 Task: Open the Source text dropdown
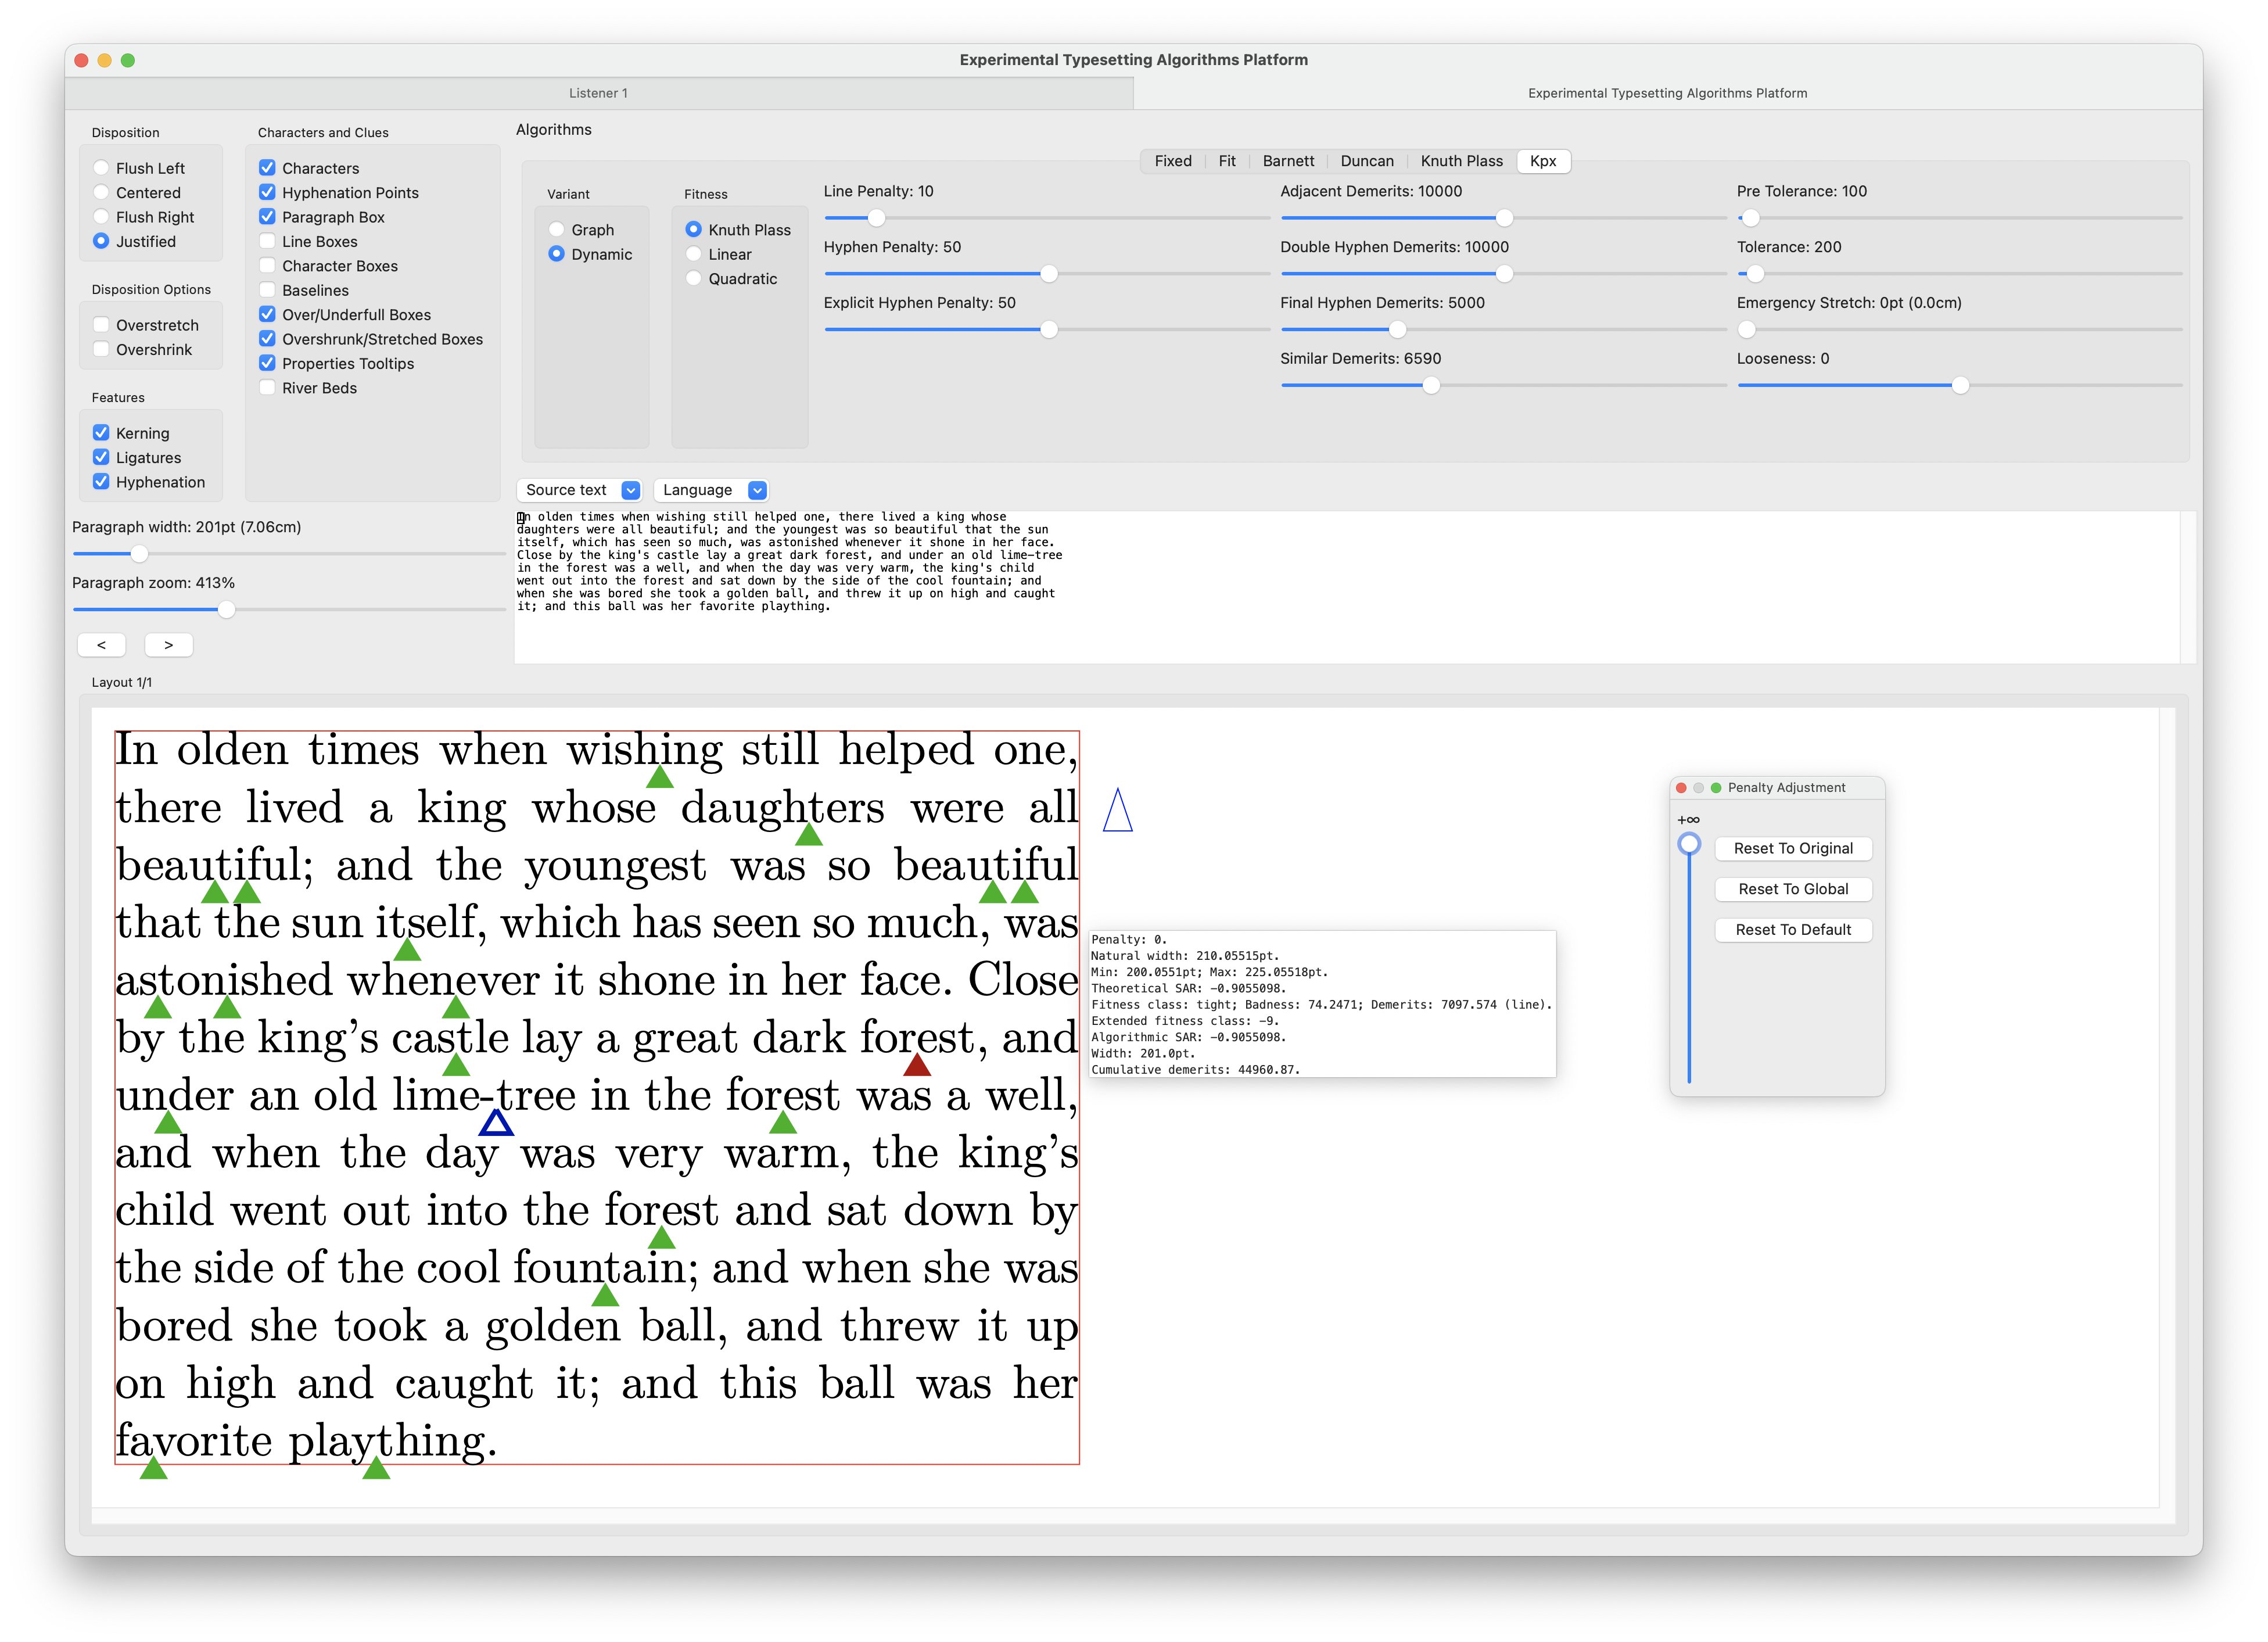click(580, 490)
